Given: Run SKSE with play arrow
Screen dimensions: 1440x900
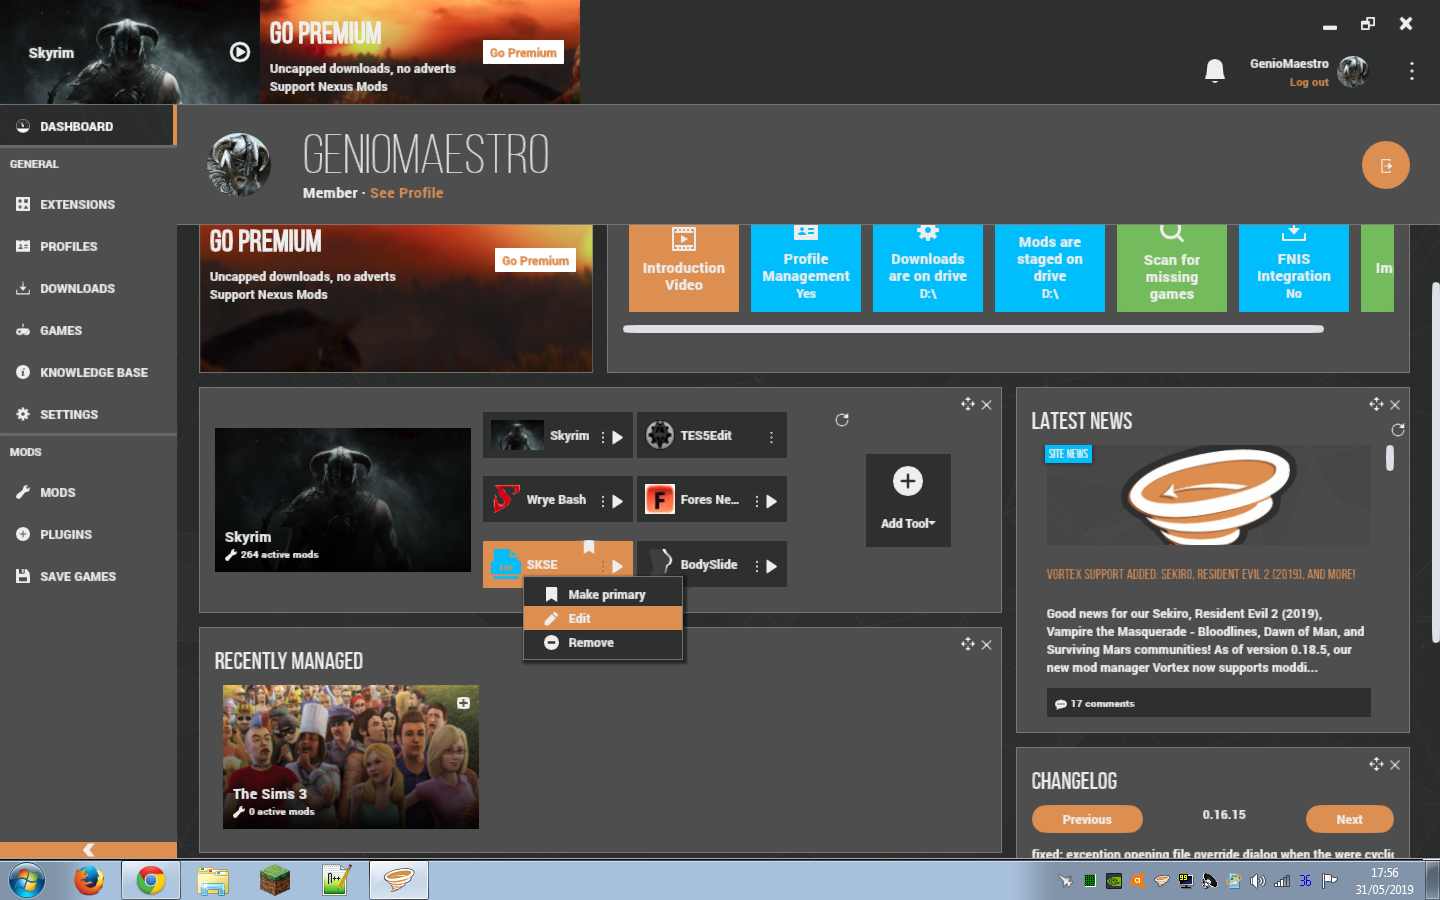Looking at the screenshot, I should 618,566.
